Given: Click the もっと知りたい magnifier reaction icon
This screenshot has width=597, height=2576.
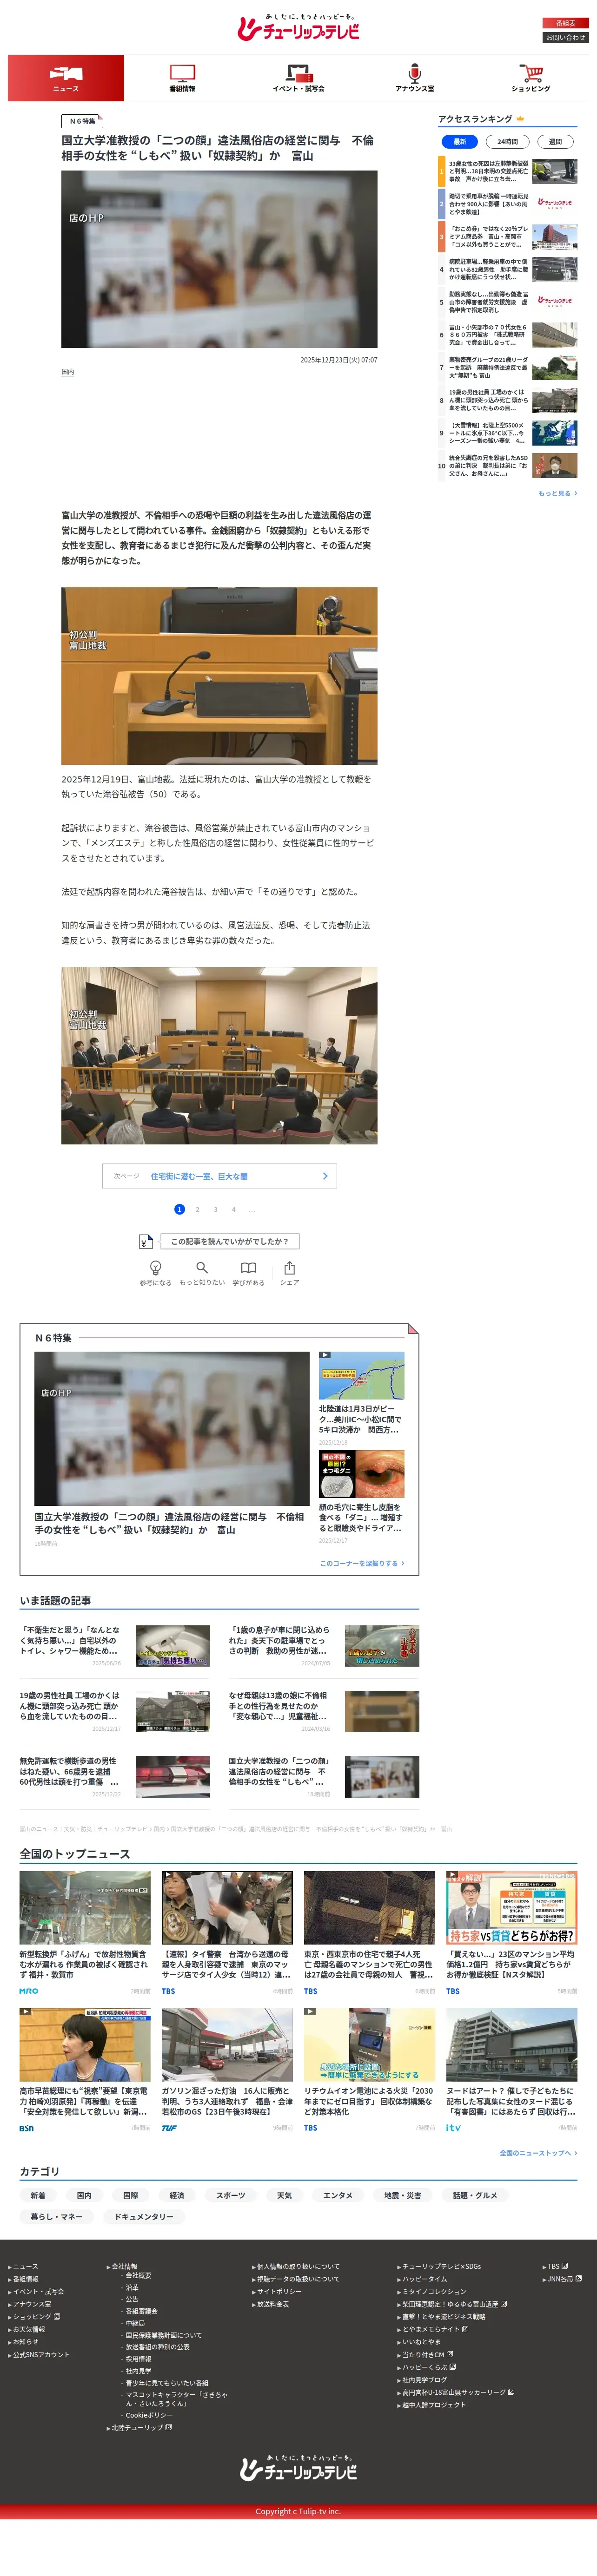Looking at the screenshot, I should pos(202,1267).
